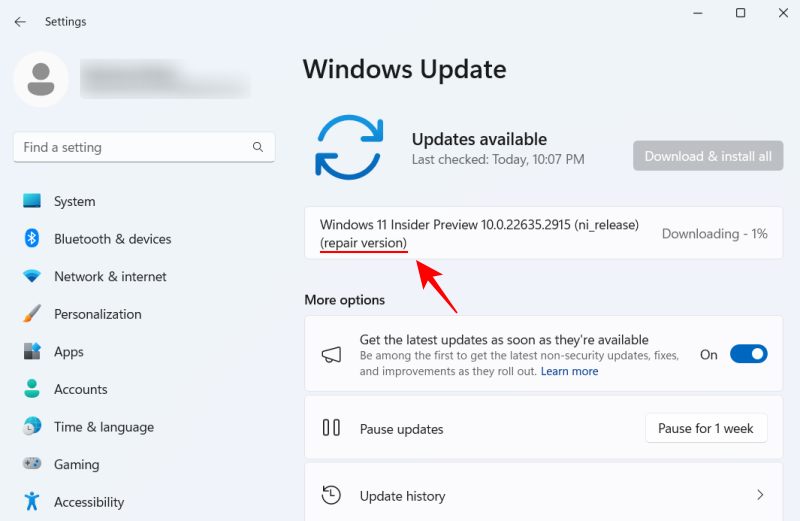Open Accessibility settings
This screenshot has width=800, height=521.
tap(89, 502)
